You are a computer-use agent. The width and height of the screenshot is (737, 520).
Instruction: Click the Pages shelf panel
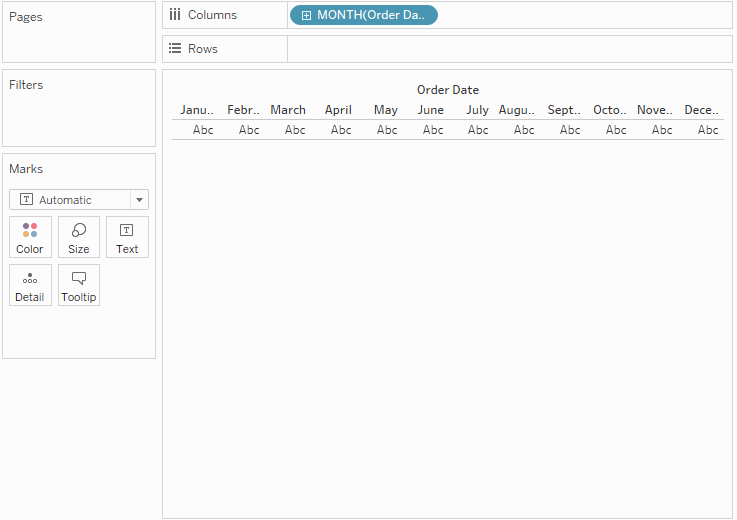[x=79, y=32]
